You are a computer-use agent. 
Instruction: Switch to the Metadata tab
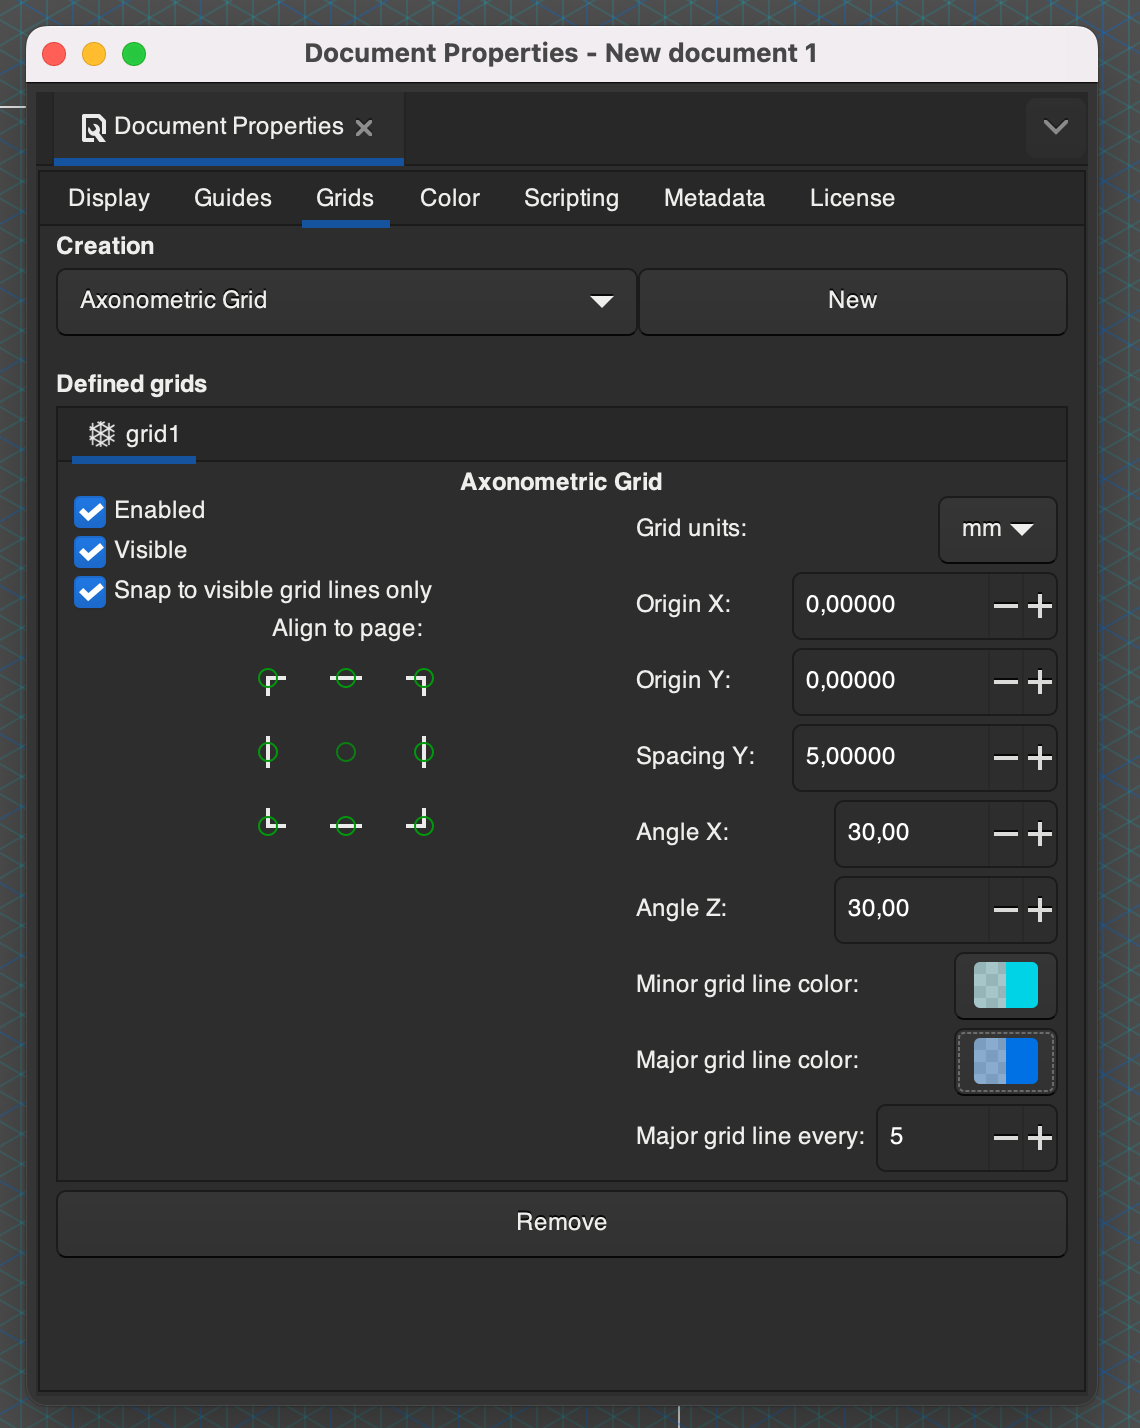point(714,198)
